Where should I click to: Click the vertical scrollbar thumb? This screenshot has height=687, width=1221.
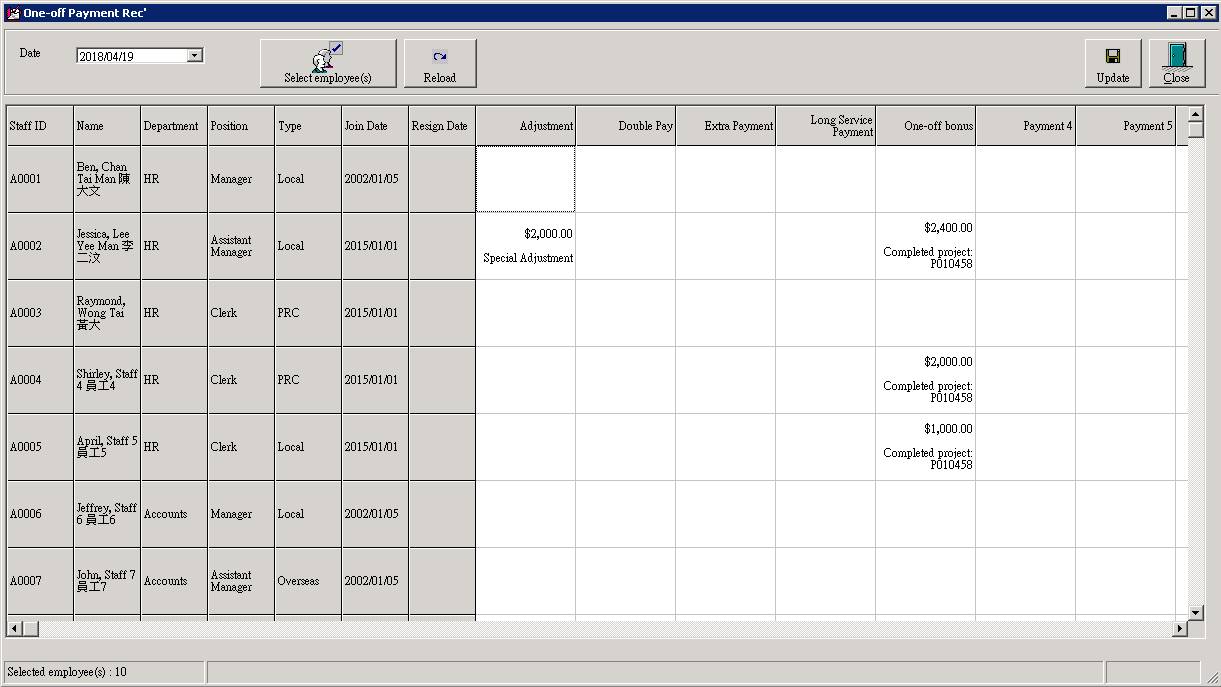(1195, 129)
